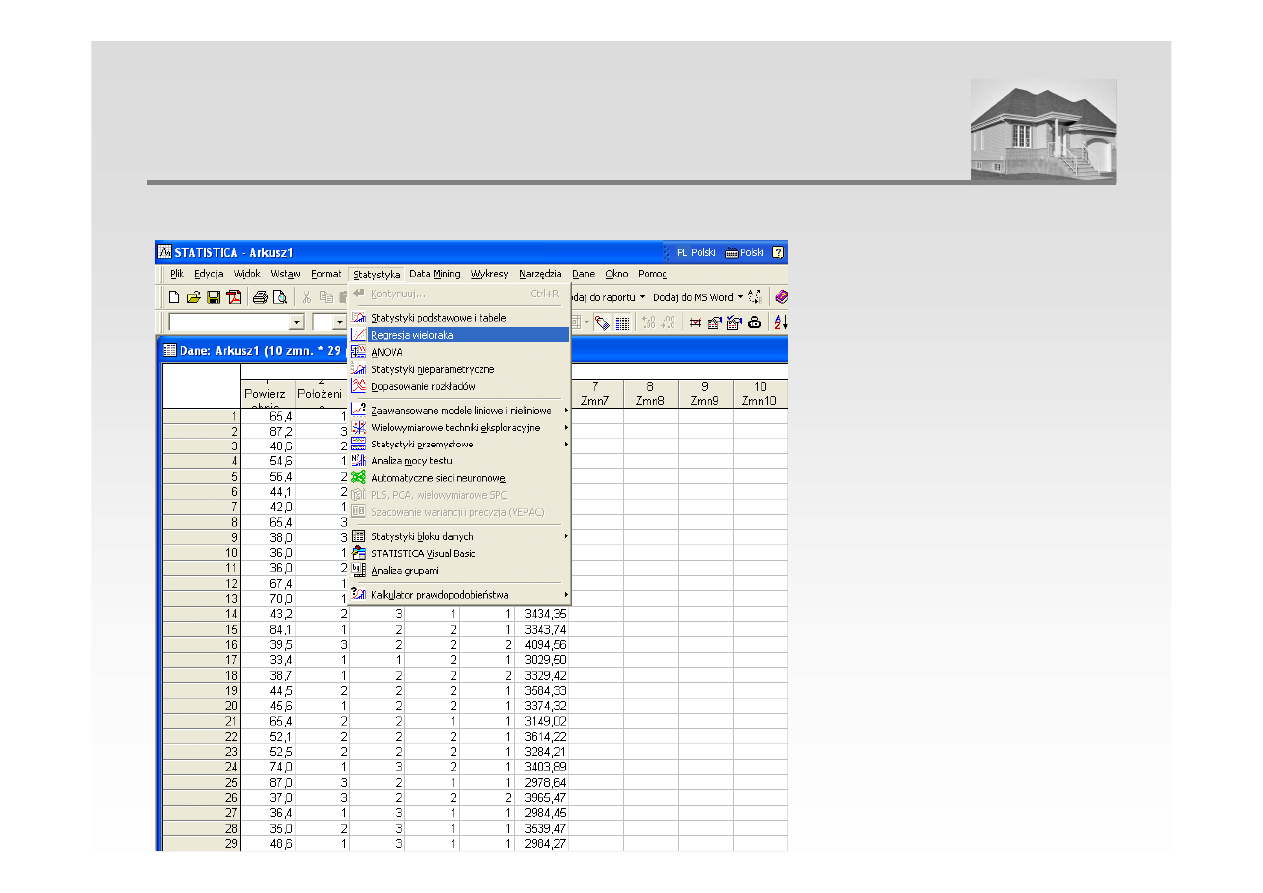
Task: Click the New document toolbar icon
Action: pyautogui.click(x=174, y=297)
